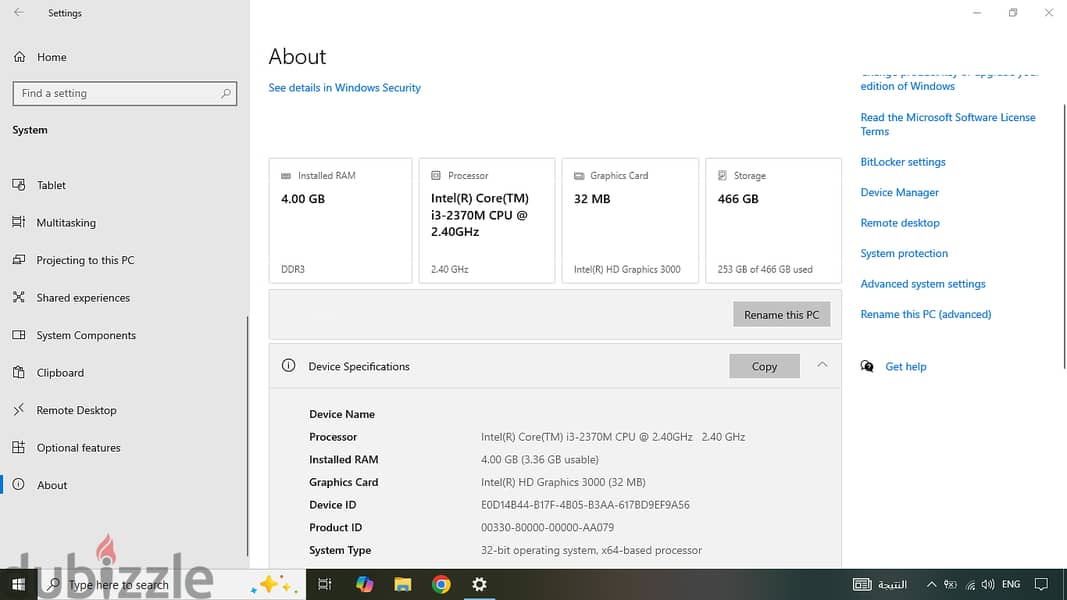The width and height of the screenshot is (1067, 600).
Task: Select Installed RAM value 4.00 GB (3.36 GB usable)
Action: point(540,459)
